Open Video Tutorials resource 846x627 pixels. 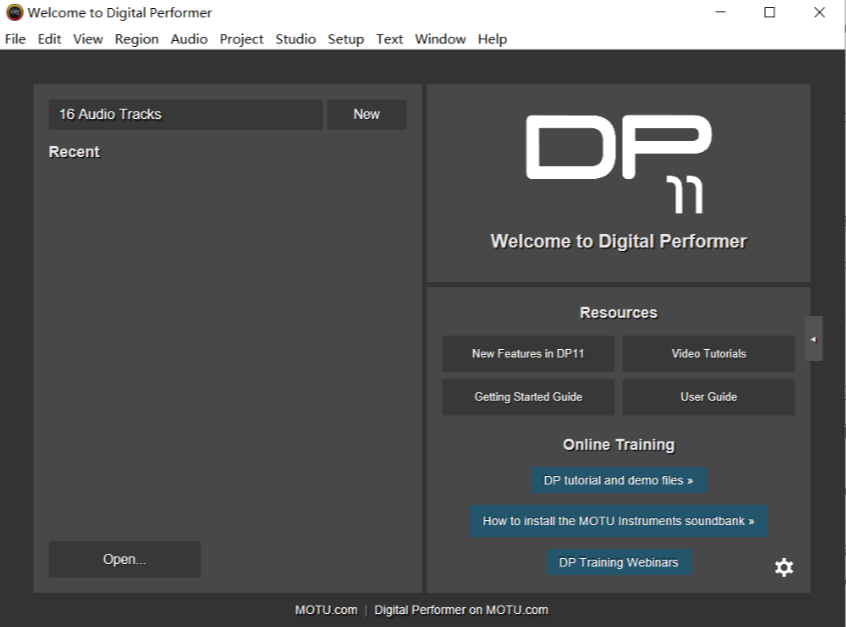708,353
